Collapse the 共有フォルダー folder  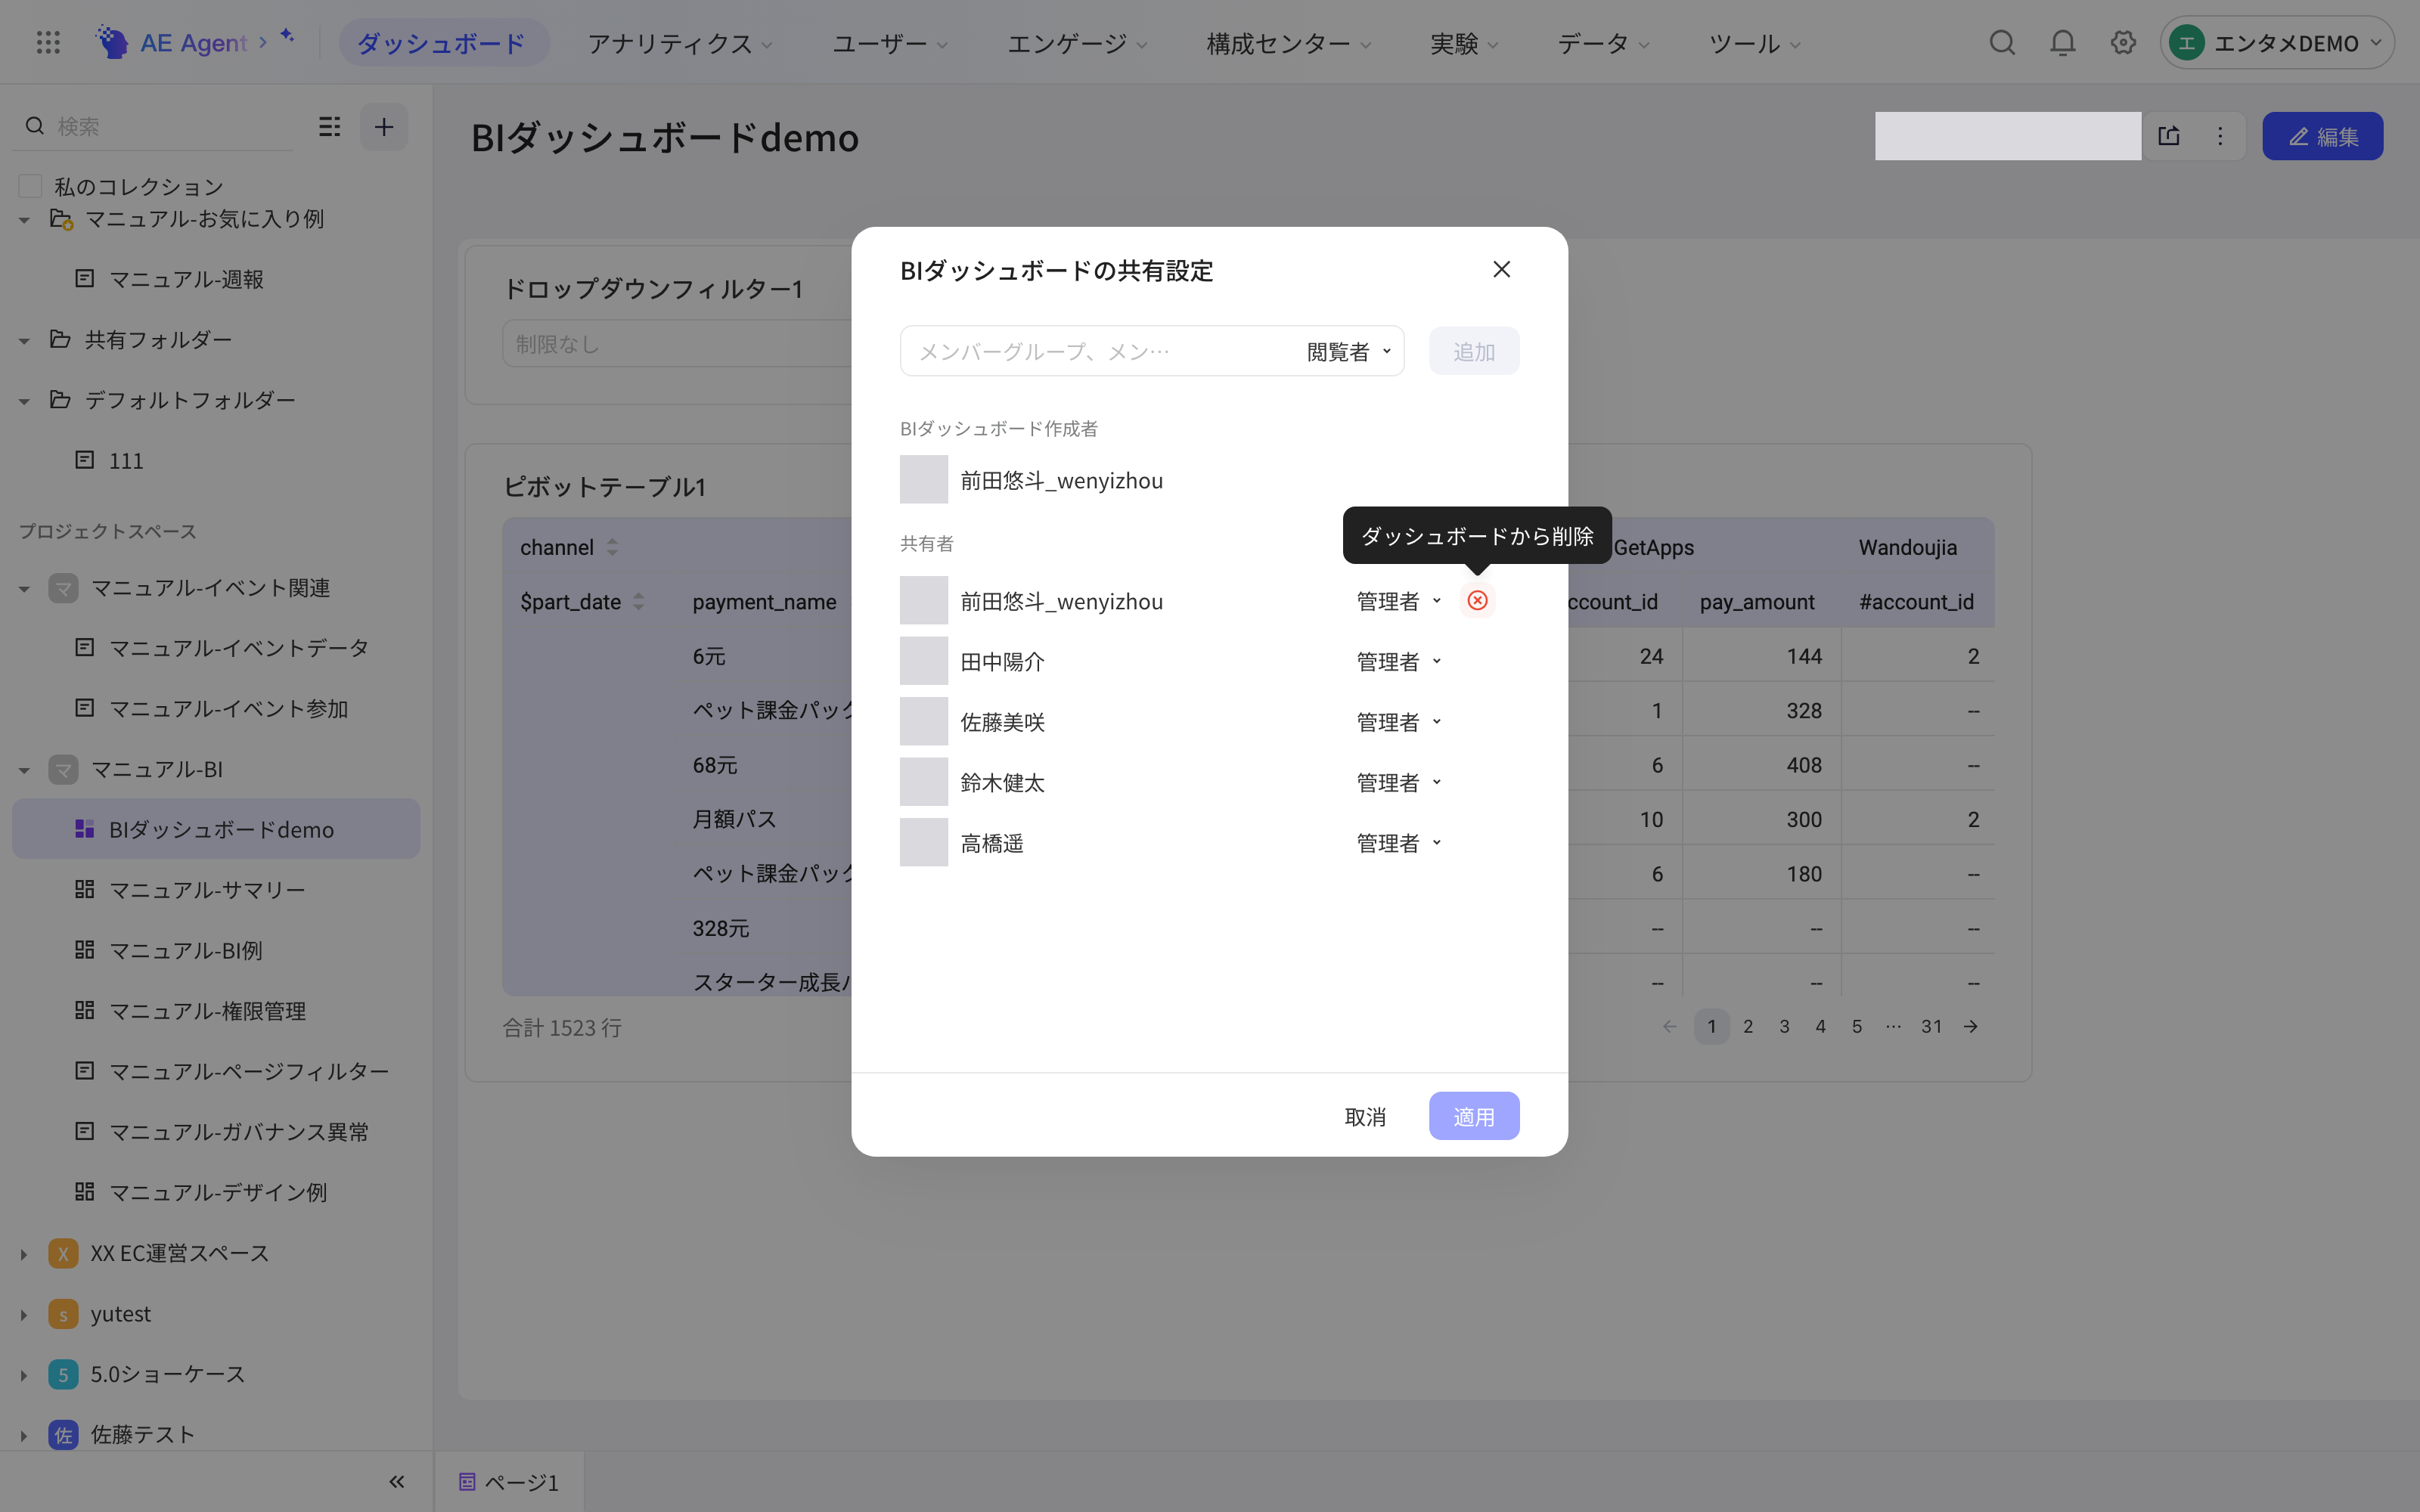tap(24, 341)
